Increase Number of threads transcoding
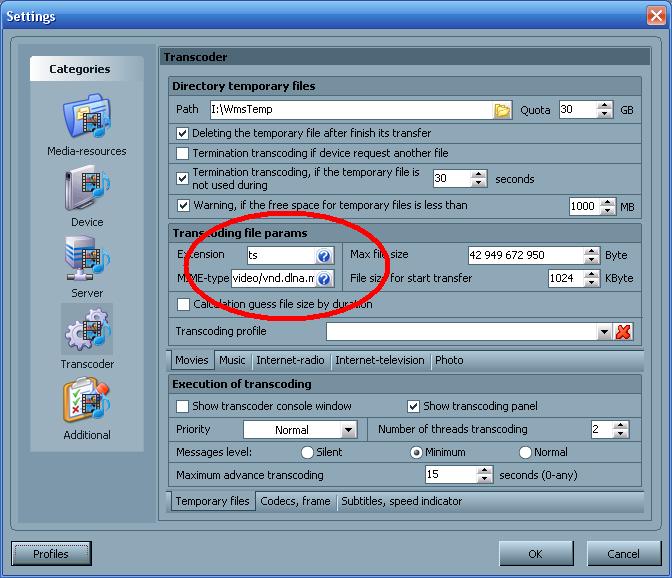This screenshot has height=578, width=672. (621, 425)
